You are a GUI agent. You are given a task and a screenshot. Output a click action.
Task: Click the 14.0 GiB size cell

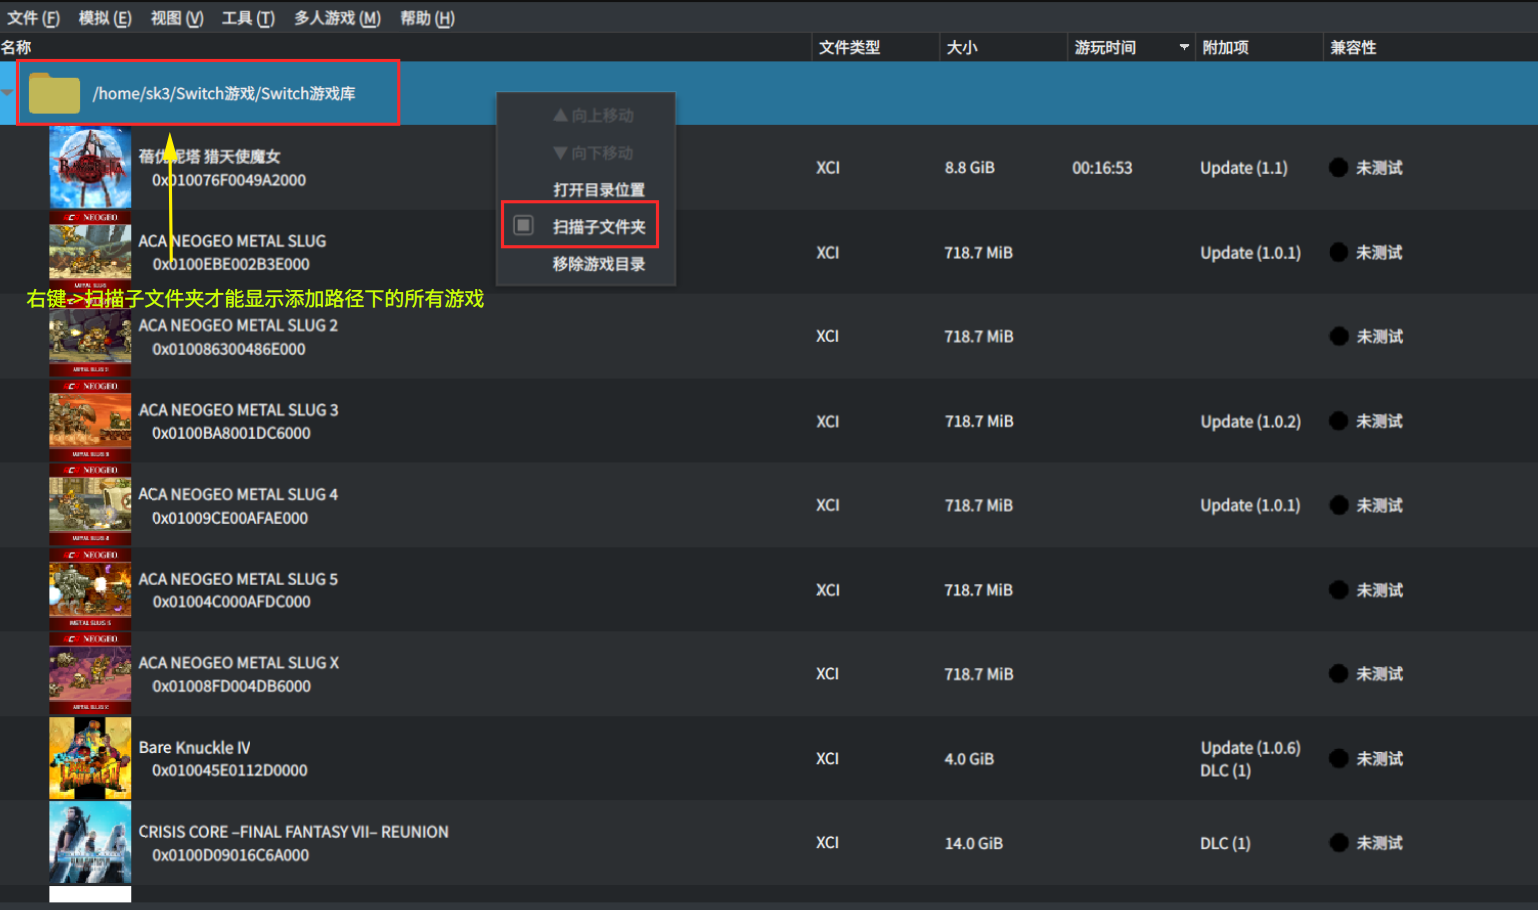click(x=973, y=843)
